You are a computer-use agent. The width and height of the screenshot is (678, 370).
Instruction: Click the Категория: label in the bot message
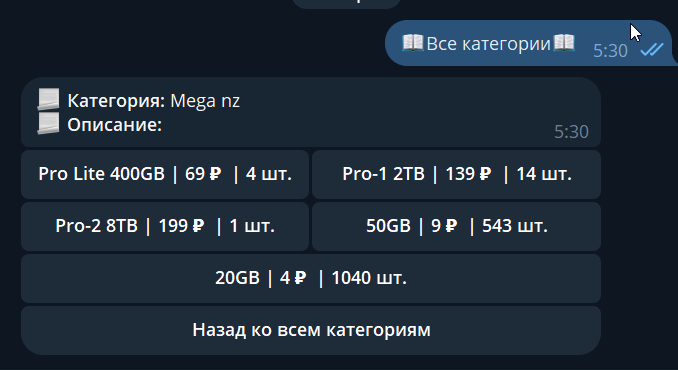(x=116, y=101)
